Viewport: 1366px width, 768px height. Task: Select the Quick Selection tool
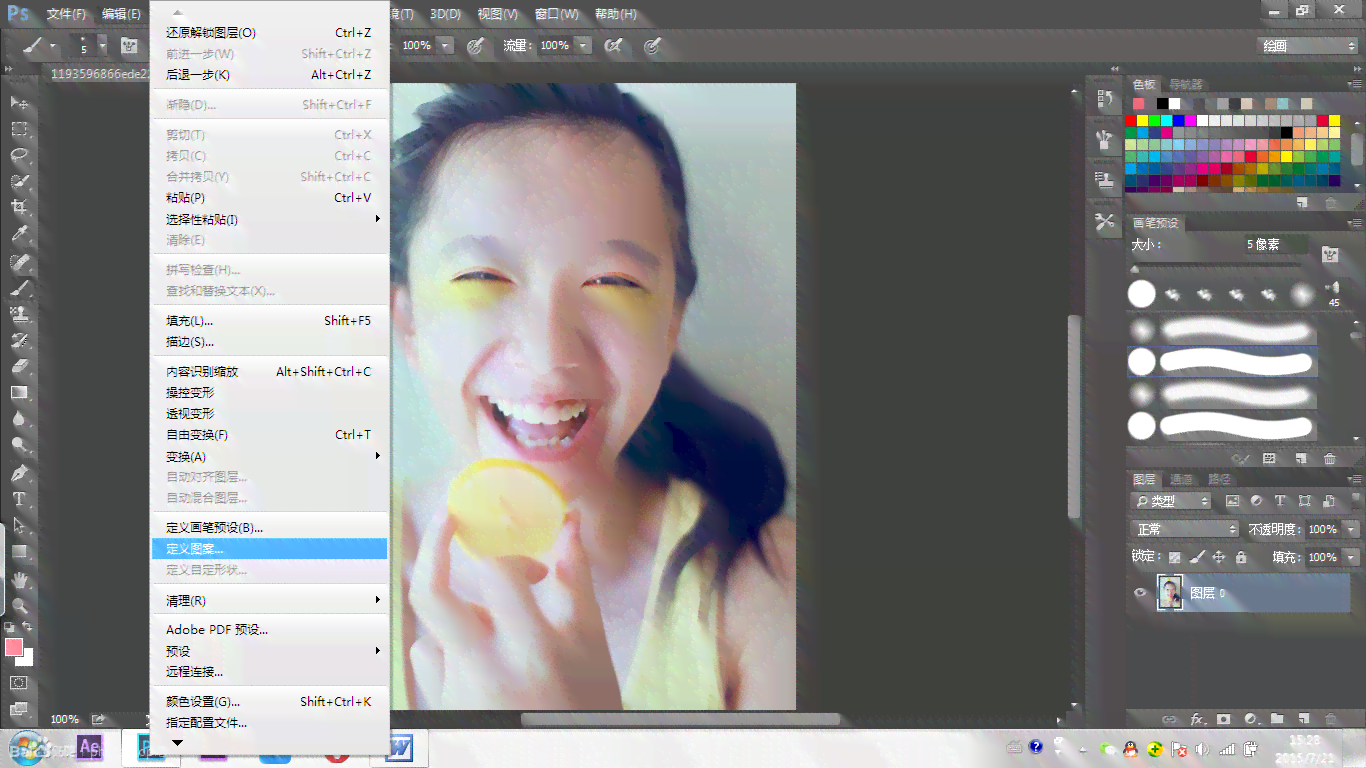[19, 182]
